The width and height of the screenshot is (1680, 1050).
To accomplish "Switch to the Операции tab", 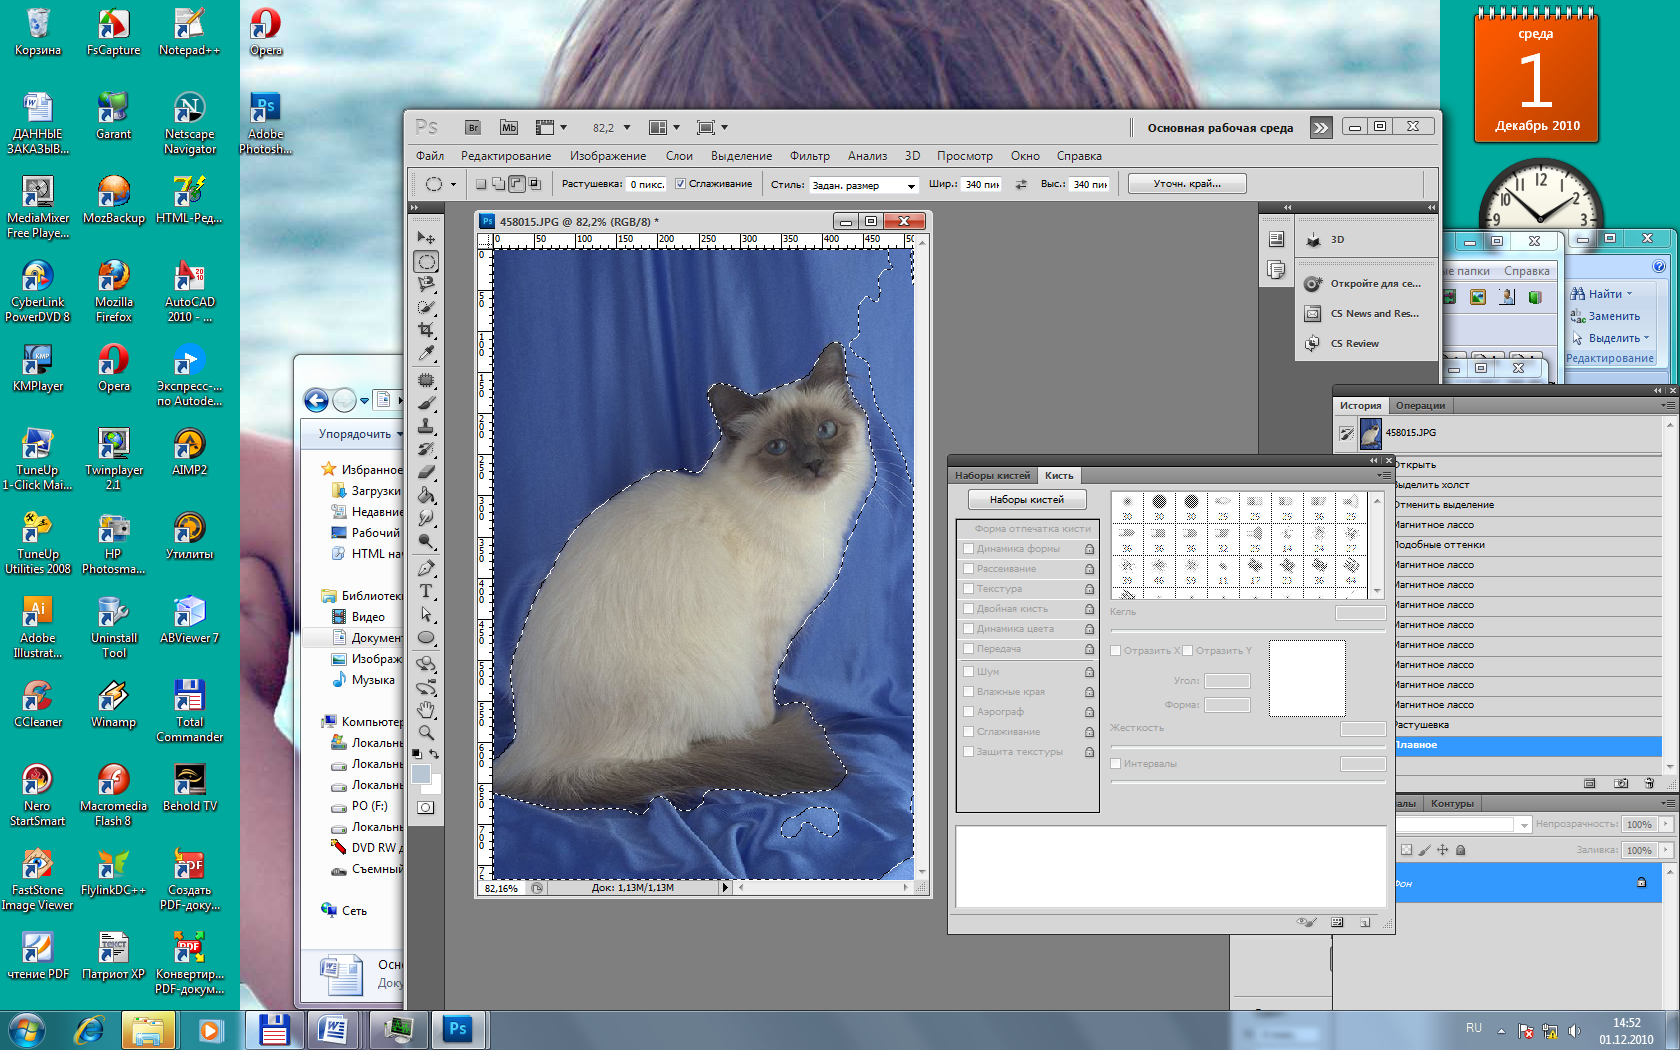I will (1420, 406).
